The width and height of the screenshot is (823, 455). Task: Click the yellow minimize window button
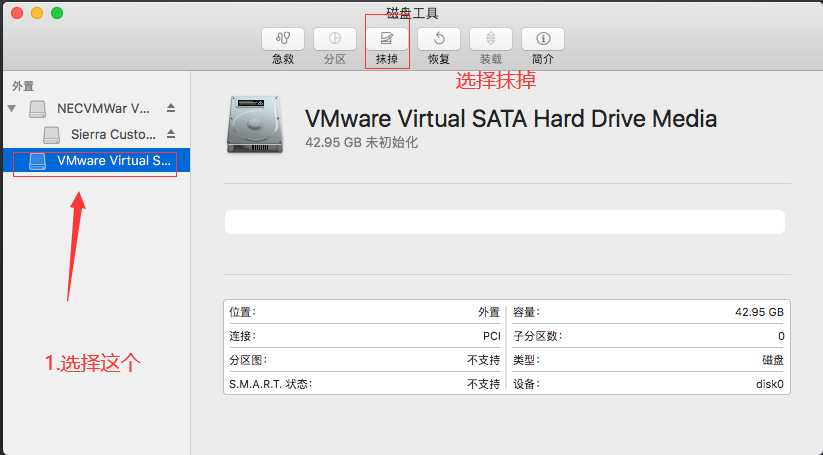(x=37, y=13)
